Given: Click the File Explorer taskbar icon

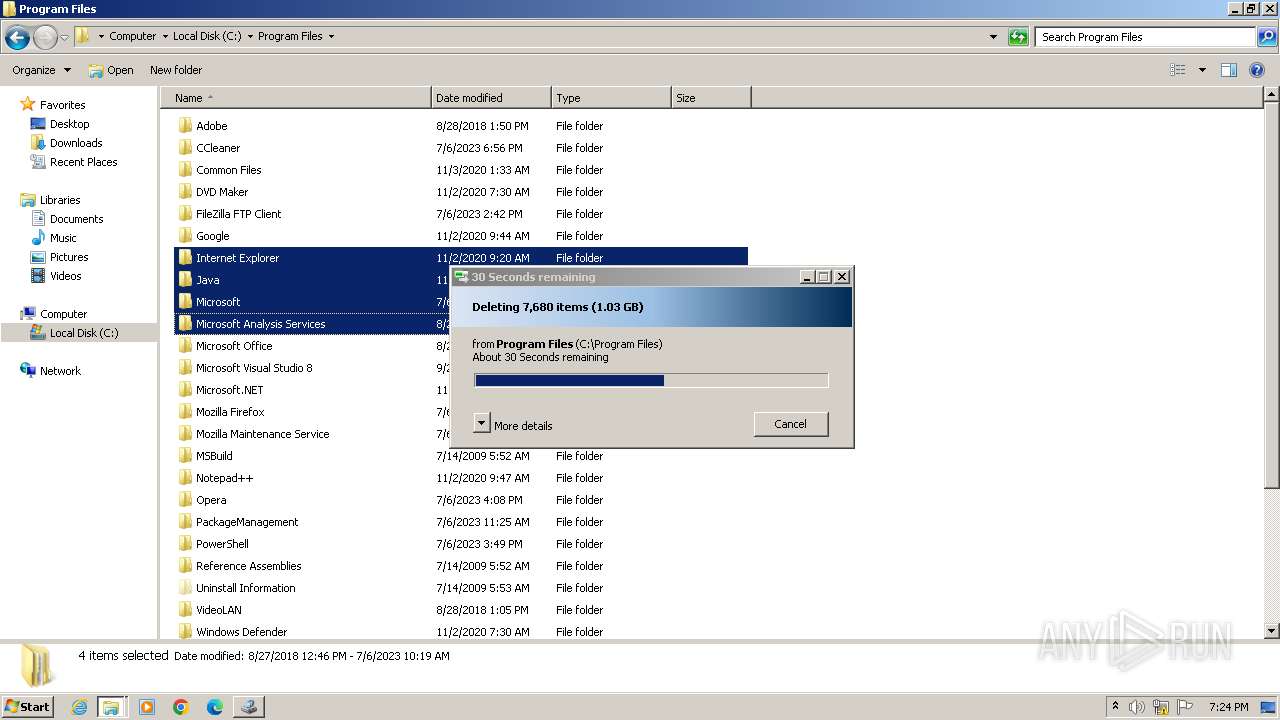Looking at the screenshot, I should pyautogui.click(x=111, y=707).
